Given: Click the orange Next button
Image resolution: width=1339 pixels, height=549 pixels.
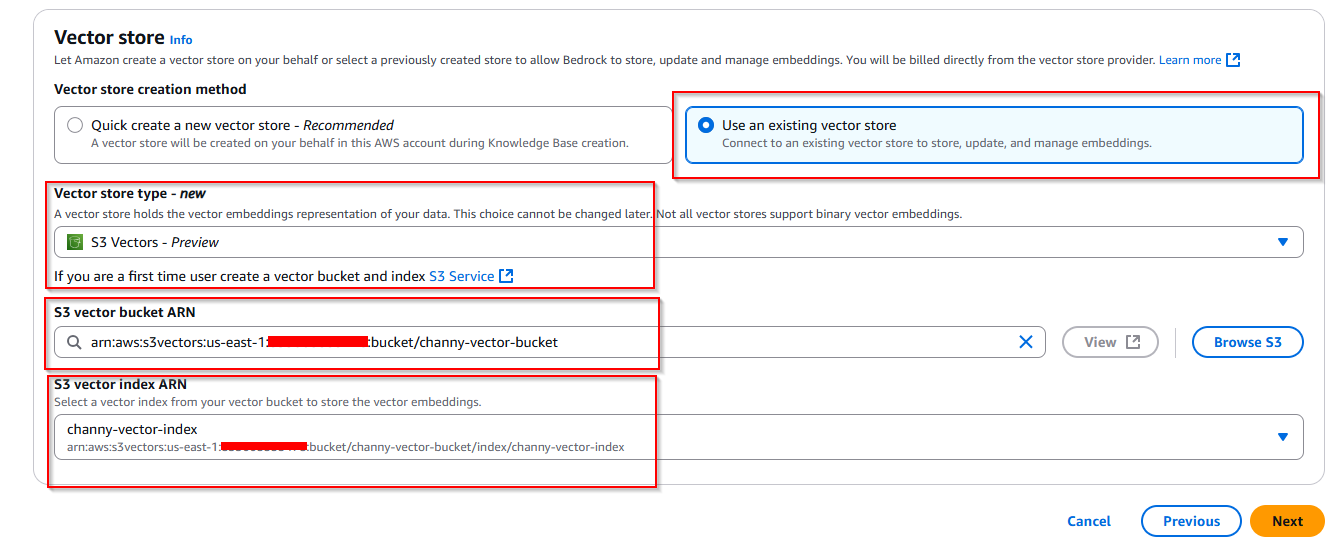Looking at the screenshot, I should coord(1287,521).
